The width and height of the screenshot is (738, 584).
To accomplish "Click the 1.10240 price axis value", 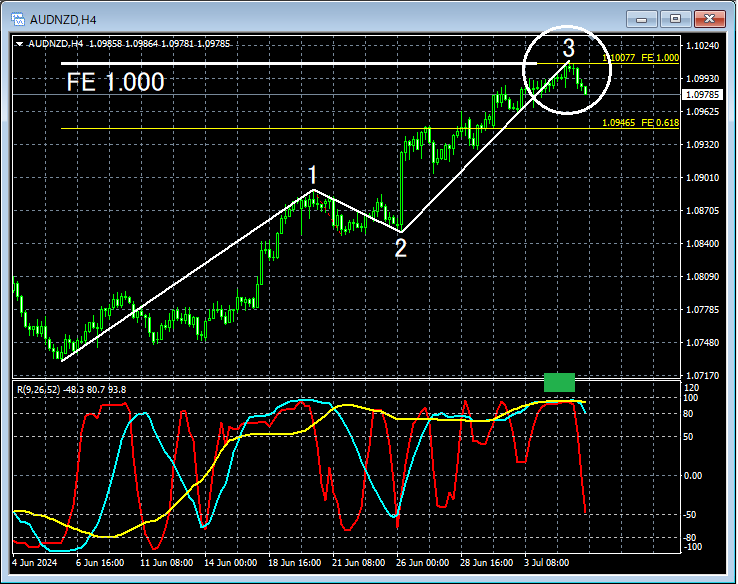I will 703,46.
